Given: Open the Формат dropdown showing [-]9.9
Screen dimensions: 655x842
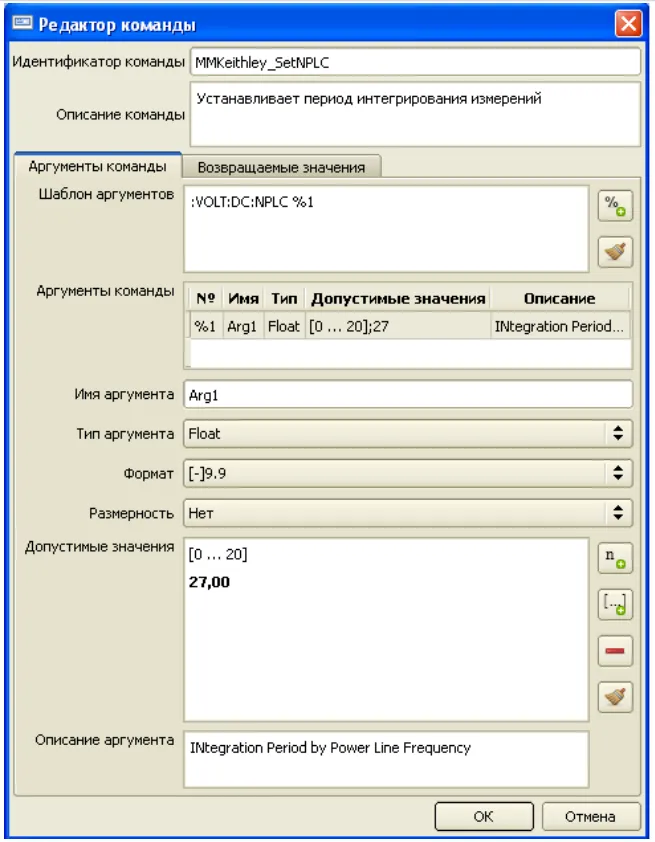Looking at the screenshot, I should pos(408,474).
